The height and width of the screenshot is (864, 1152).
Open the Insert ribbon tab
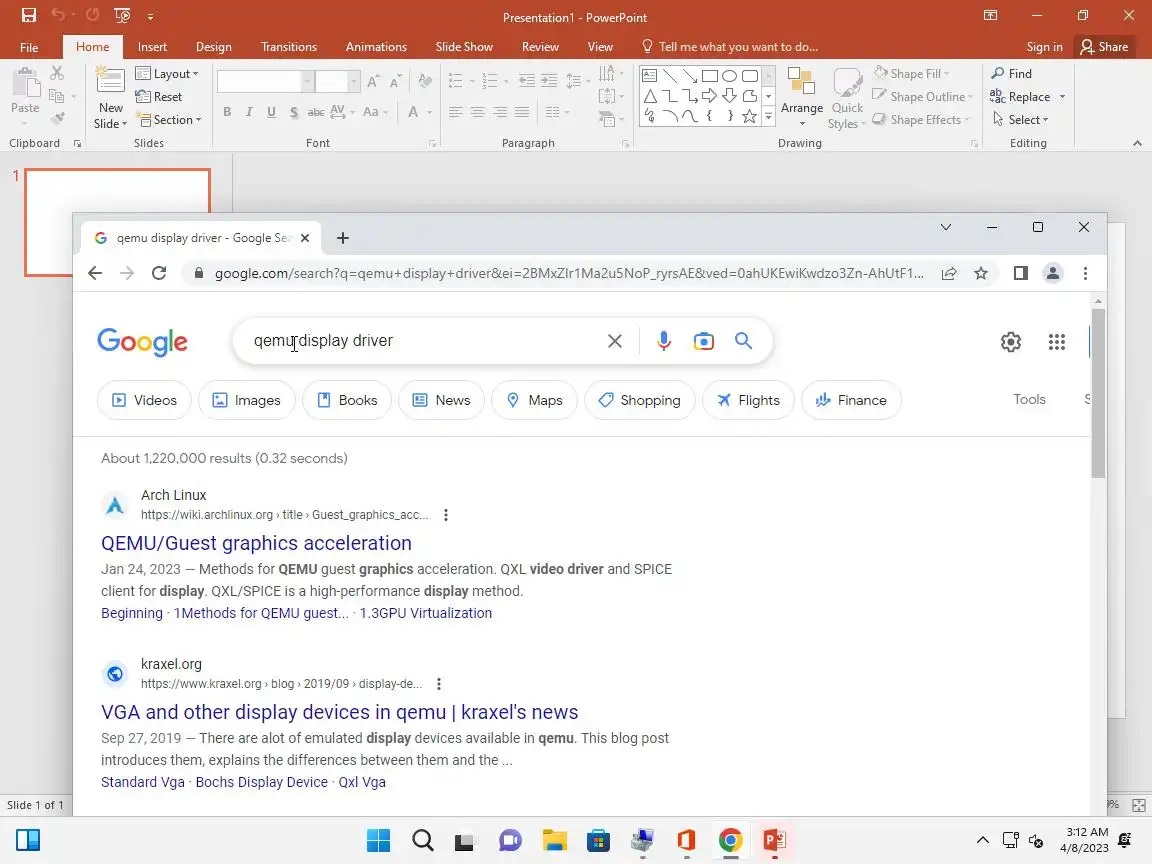(152, 46)
